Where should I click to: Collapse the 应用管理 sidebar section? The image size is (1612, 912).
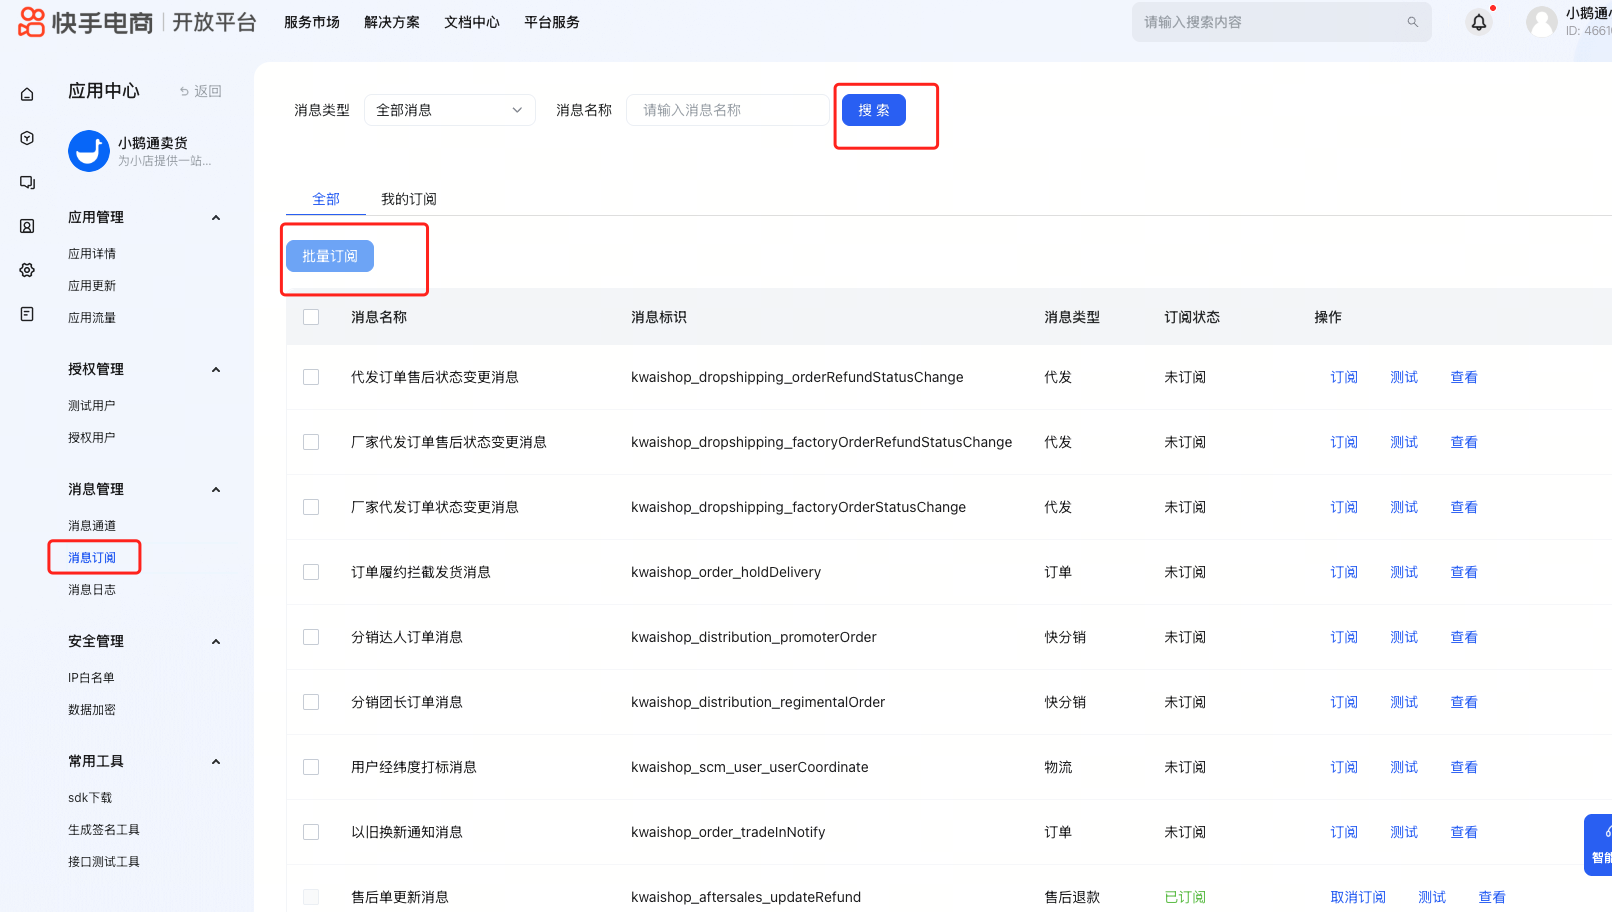click(216, 218)
